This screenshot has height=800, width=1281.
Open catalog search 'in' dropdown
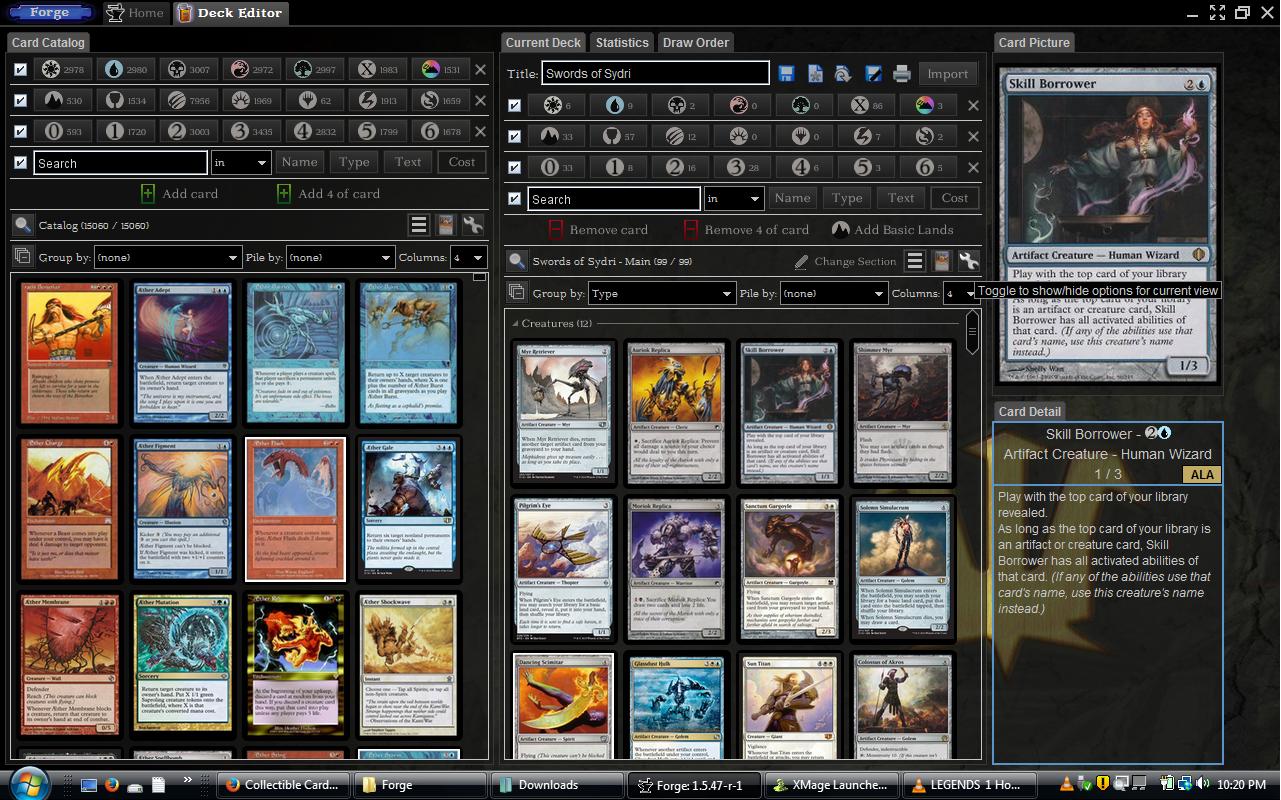[240, 163]
